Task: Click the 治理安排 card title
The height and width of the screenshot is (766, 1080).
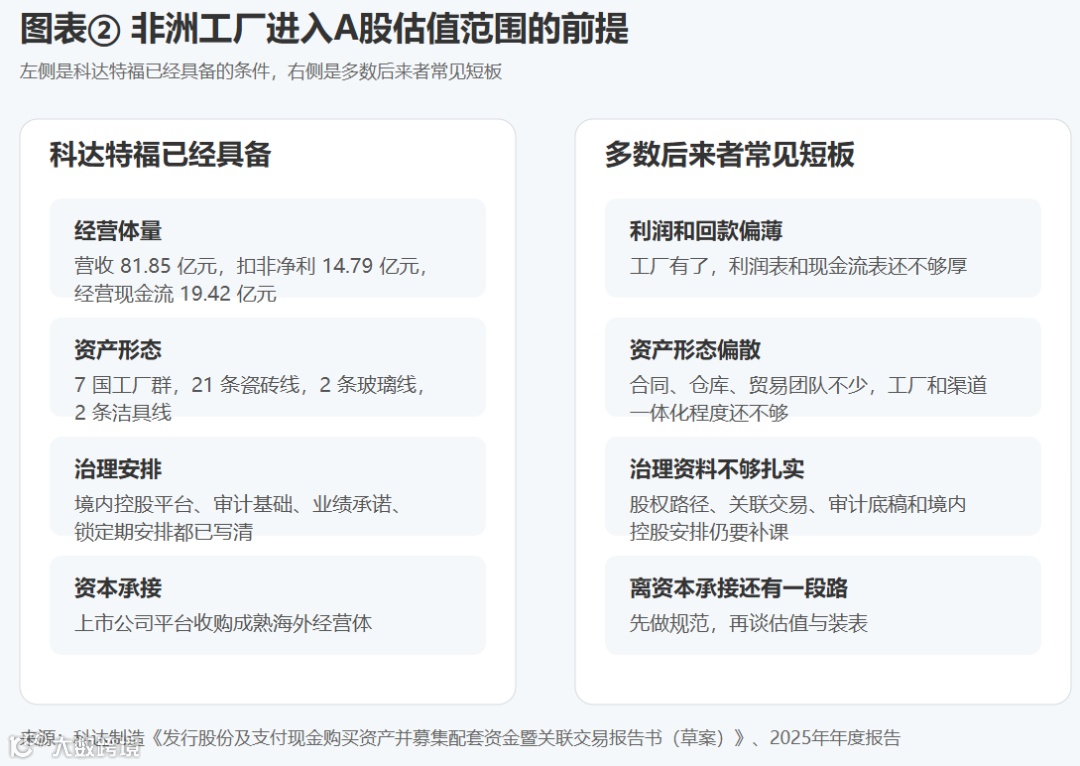Action: click(118, 469)
